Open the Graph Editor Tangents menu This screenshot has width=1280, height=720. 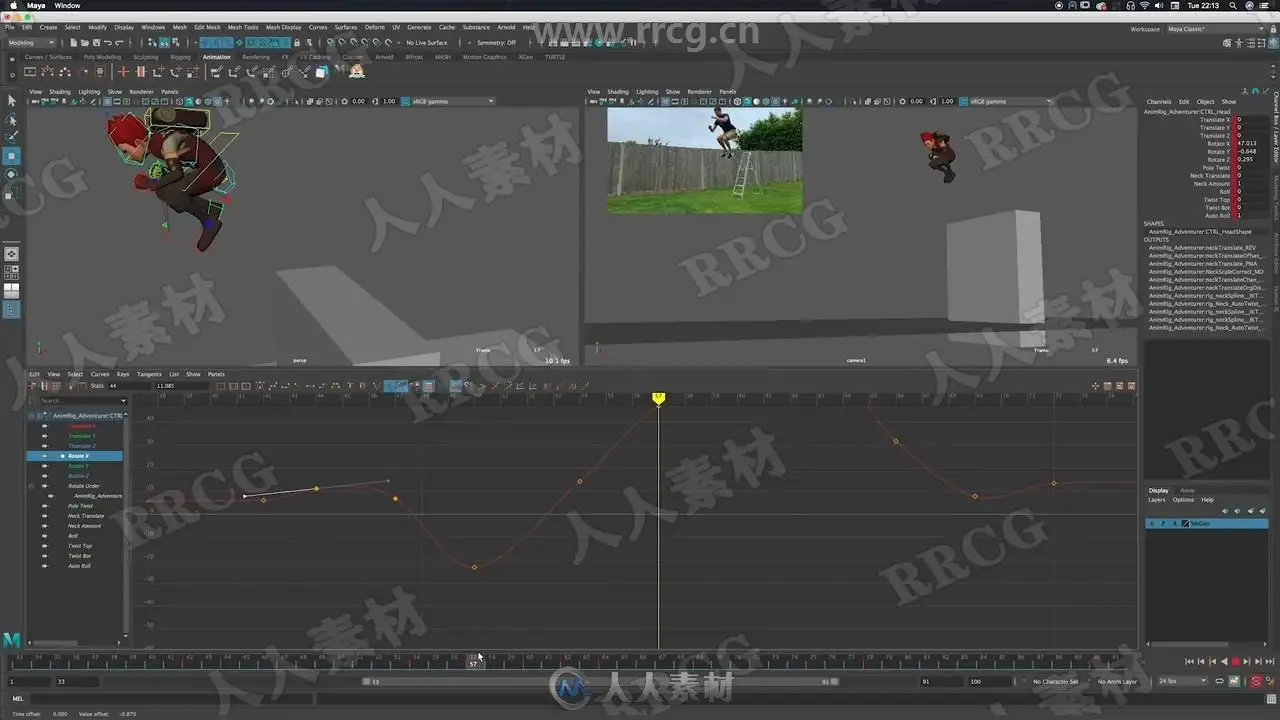[x=149, y=374]
